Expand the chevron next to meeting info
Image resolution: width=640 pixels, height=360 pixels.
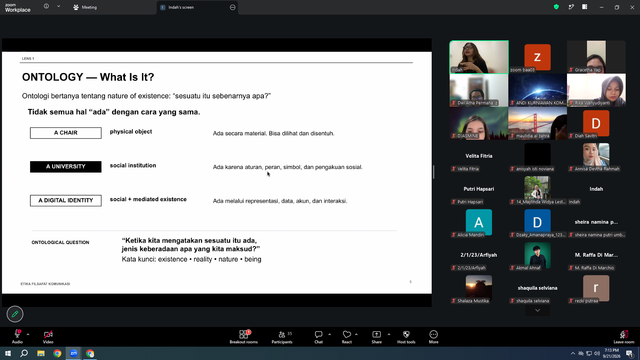[58, 7]
